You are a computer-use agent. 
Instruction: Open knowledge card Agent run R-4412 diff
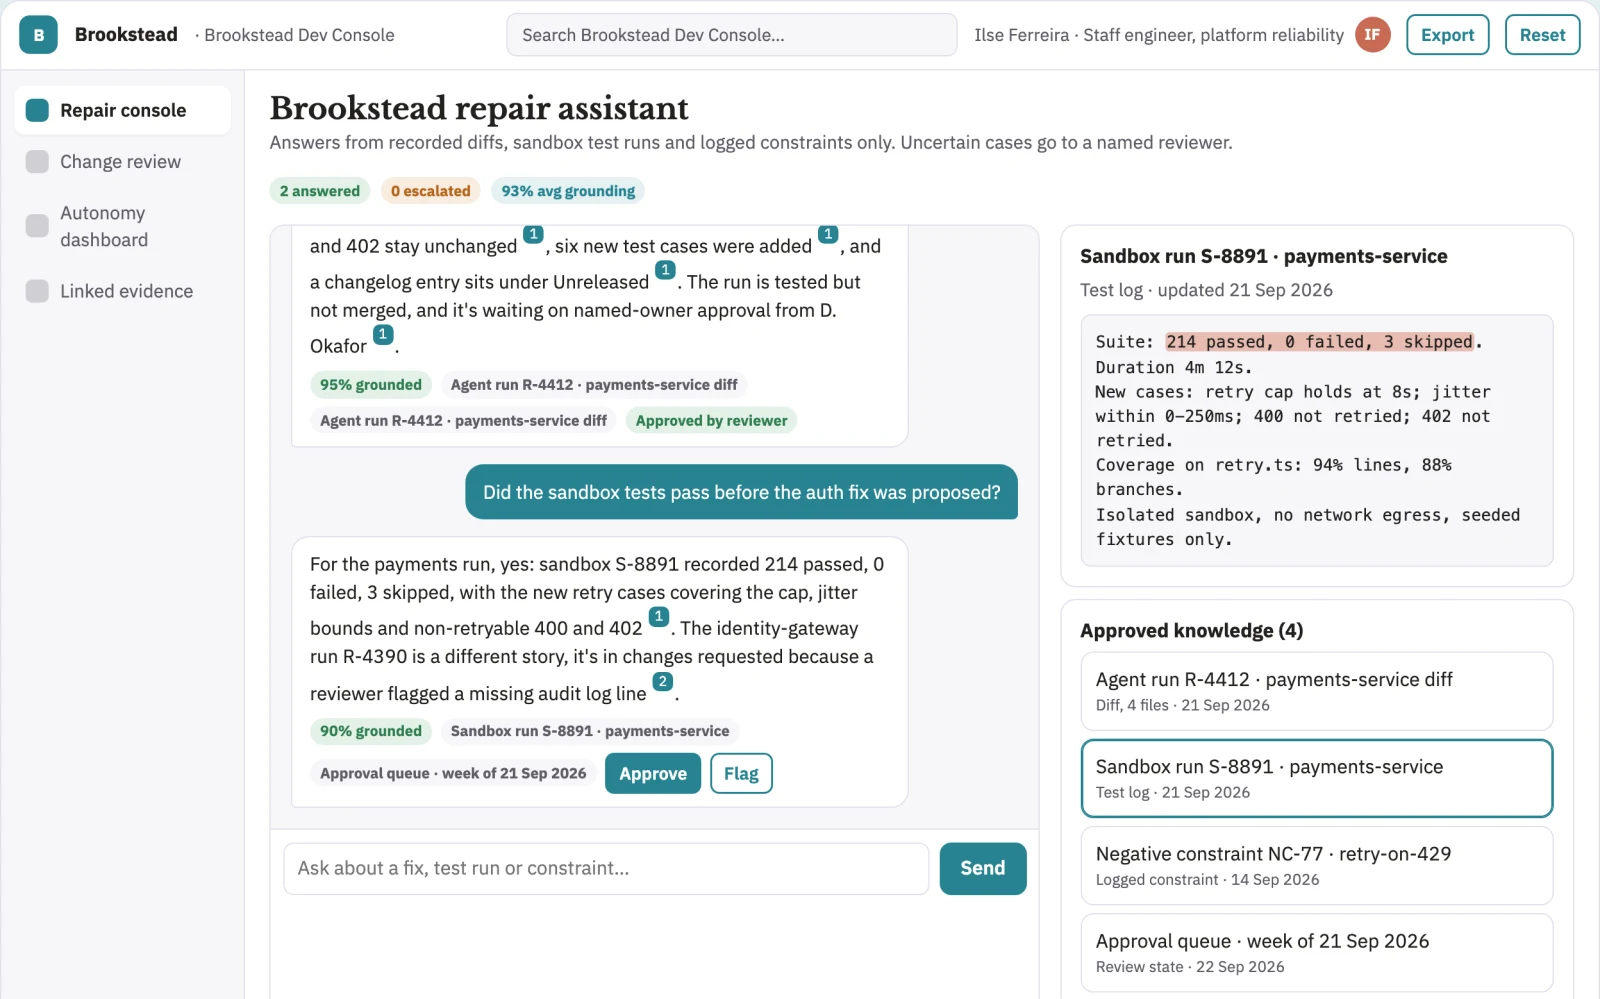tap(1317, 691)
